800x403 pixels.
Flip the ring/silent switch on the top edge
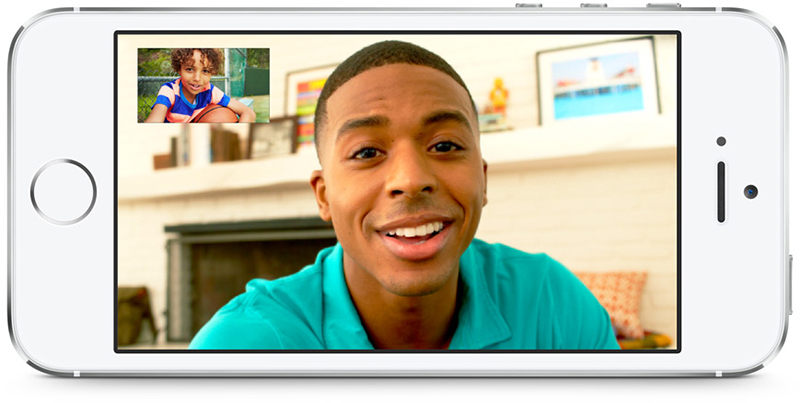[x=662, y=6]
